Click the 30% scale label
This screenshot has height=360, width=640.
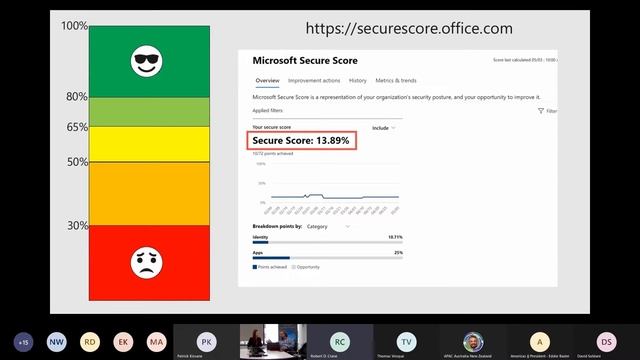point(78,225)
